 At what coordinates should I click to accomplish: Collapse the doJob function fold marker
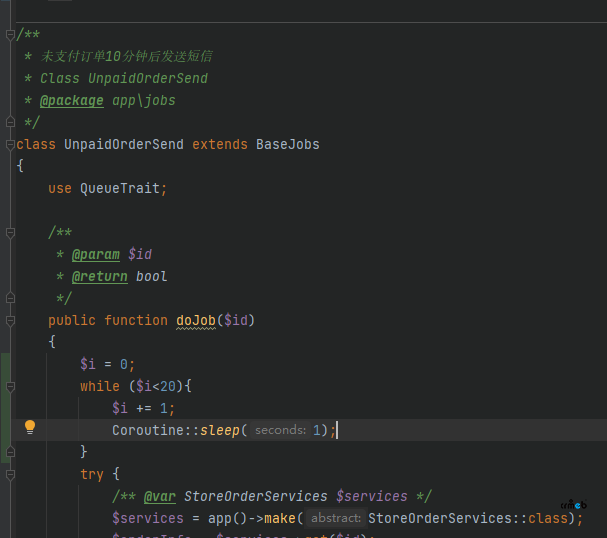coord(10,320)
